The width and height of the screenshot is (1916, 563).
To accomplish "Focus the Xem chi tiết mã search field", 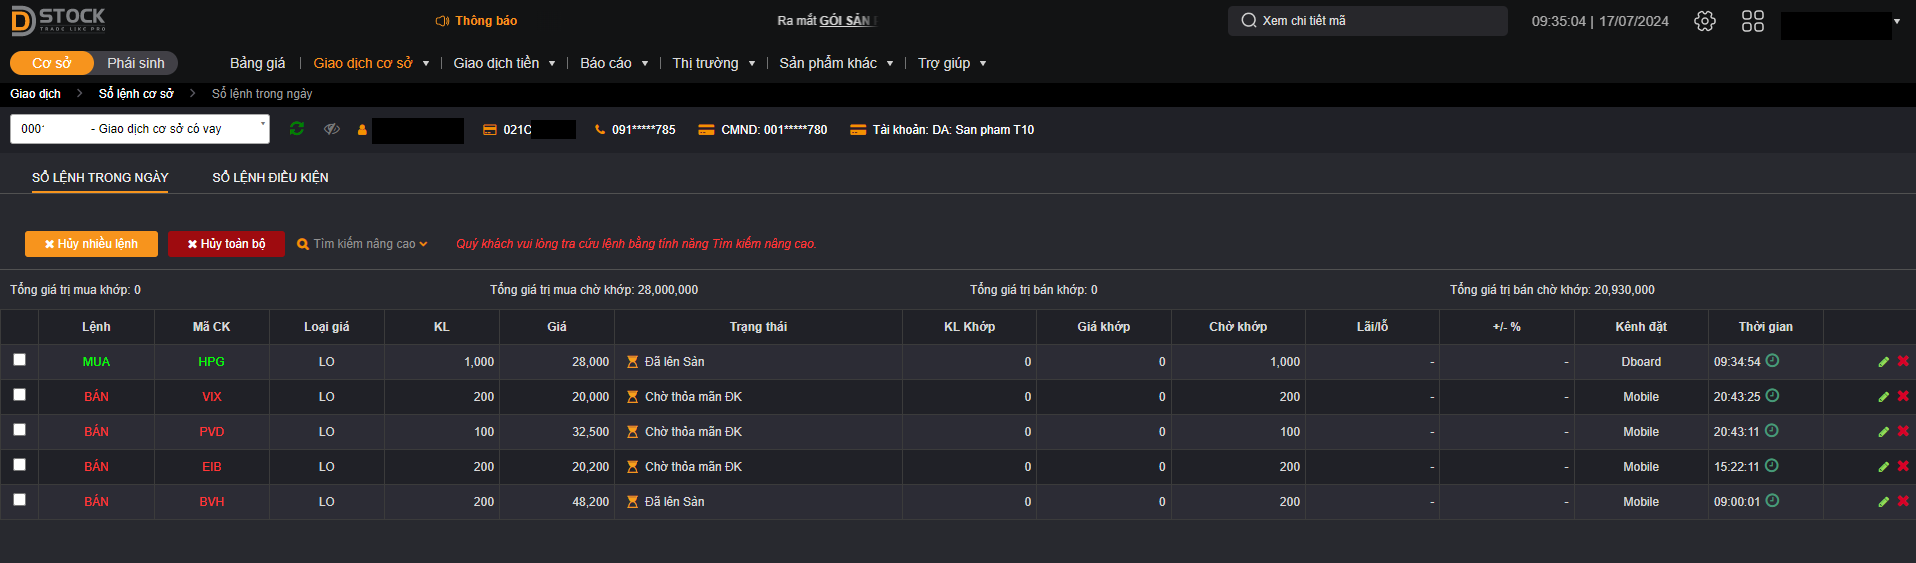I will click(1367, 21).
